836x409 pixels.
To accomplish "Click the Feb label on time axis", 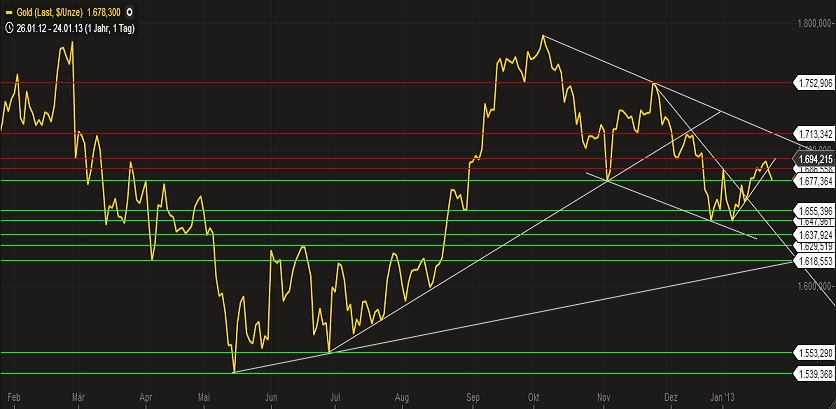I will [x=12, y=397].
